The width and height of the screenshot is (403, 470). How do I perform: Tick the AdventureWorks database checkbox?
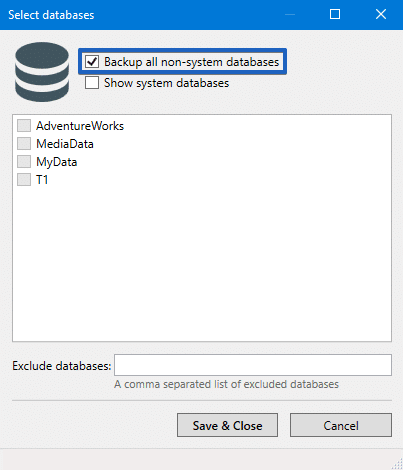coord(24,126)
